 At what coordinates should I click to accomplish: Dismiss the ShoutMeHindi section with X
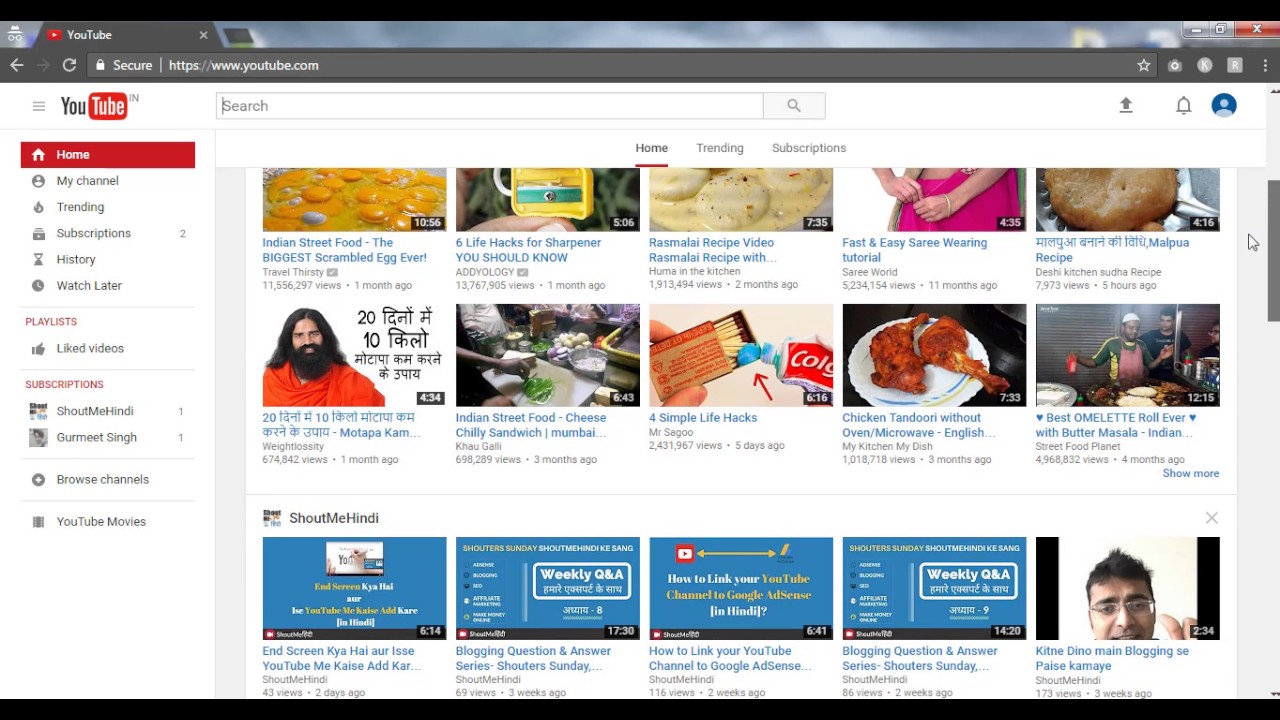tap(1212, 518)
